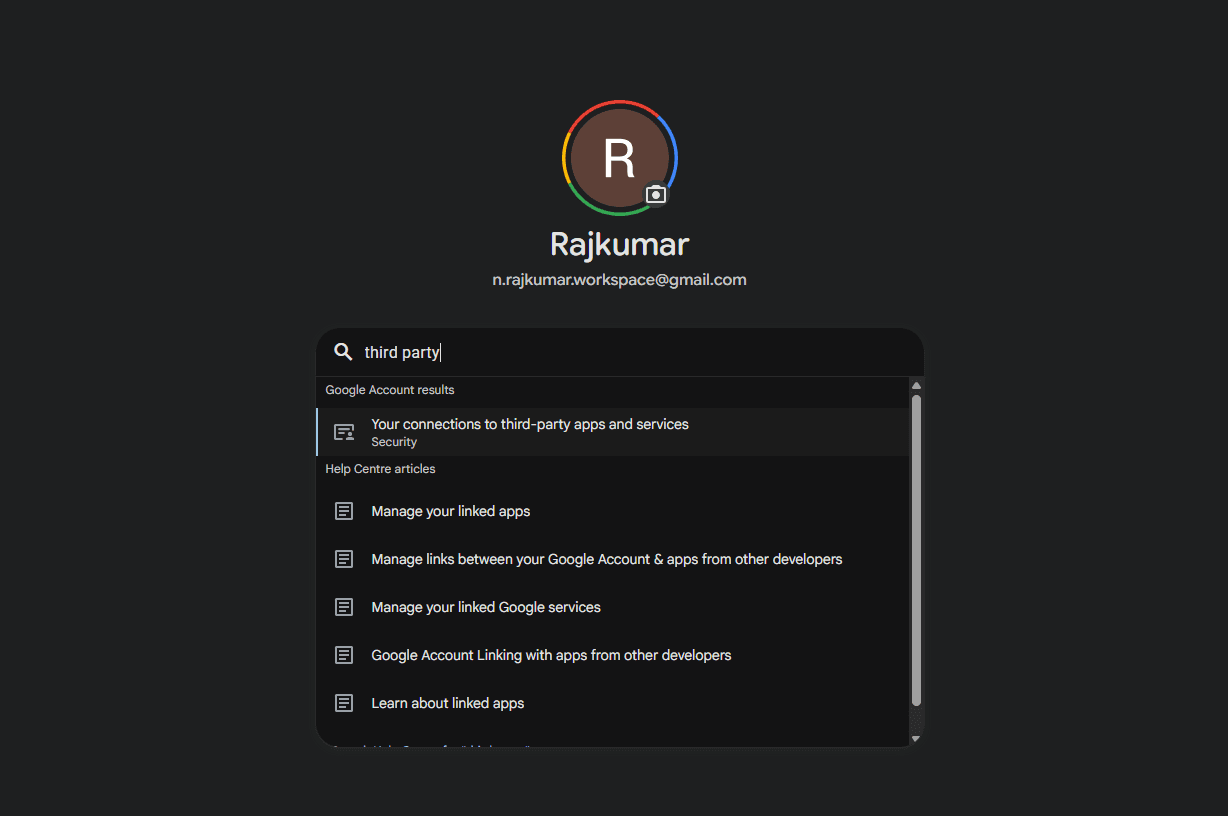
Task: Click the article icon beside Manage your linked apps
Action: (344, 511)
